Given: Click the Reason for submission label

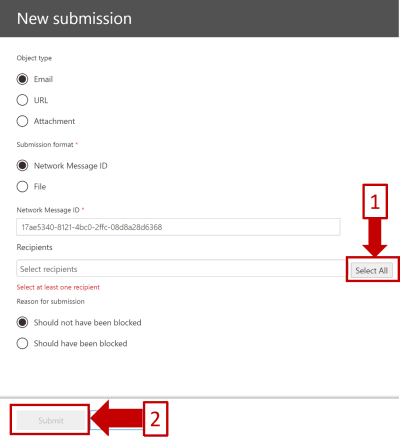Looking at the screenshot, I should (x=51, y=301).
